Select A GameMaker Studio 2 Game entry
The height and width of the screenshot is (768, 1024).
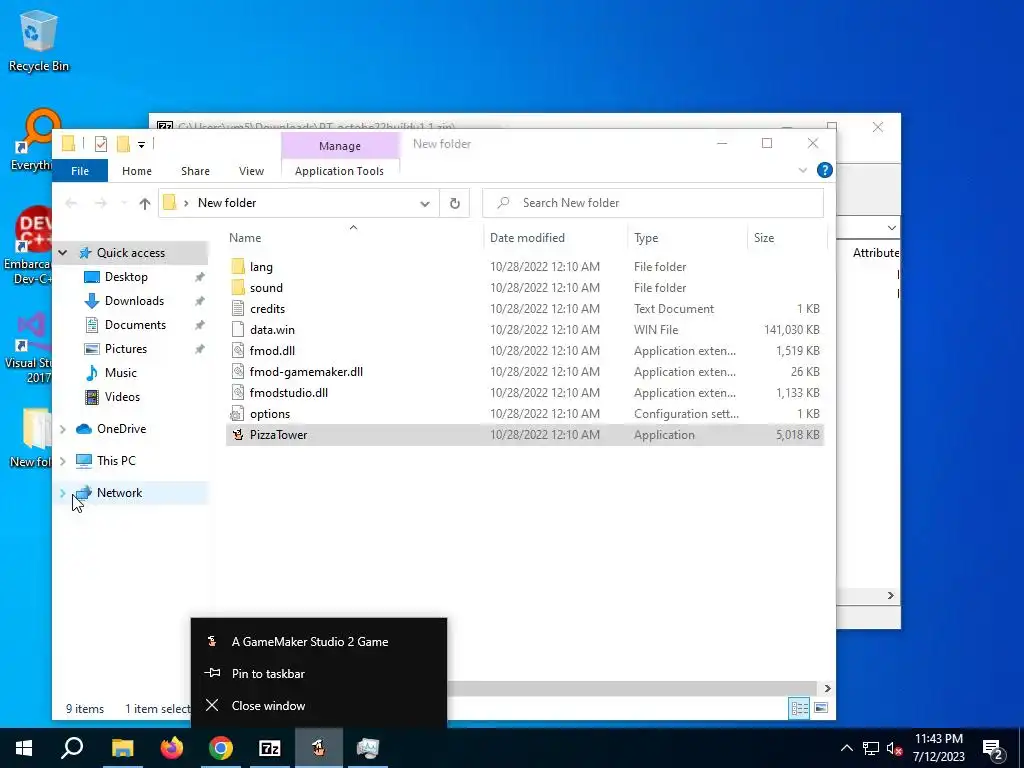coord(319,642)
